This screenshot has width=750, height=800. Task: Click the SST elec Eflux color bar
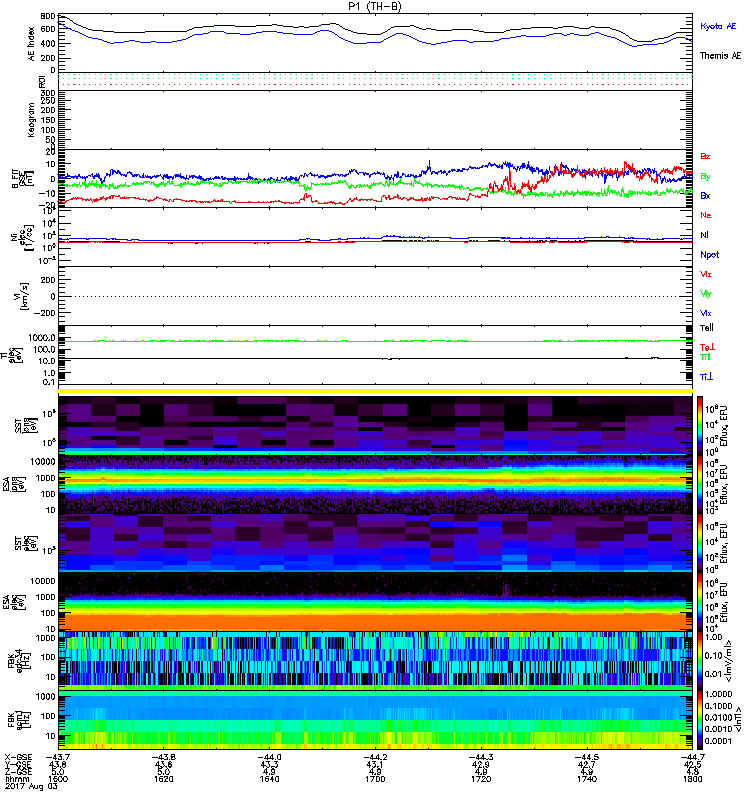[700, 543]
